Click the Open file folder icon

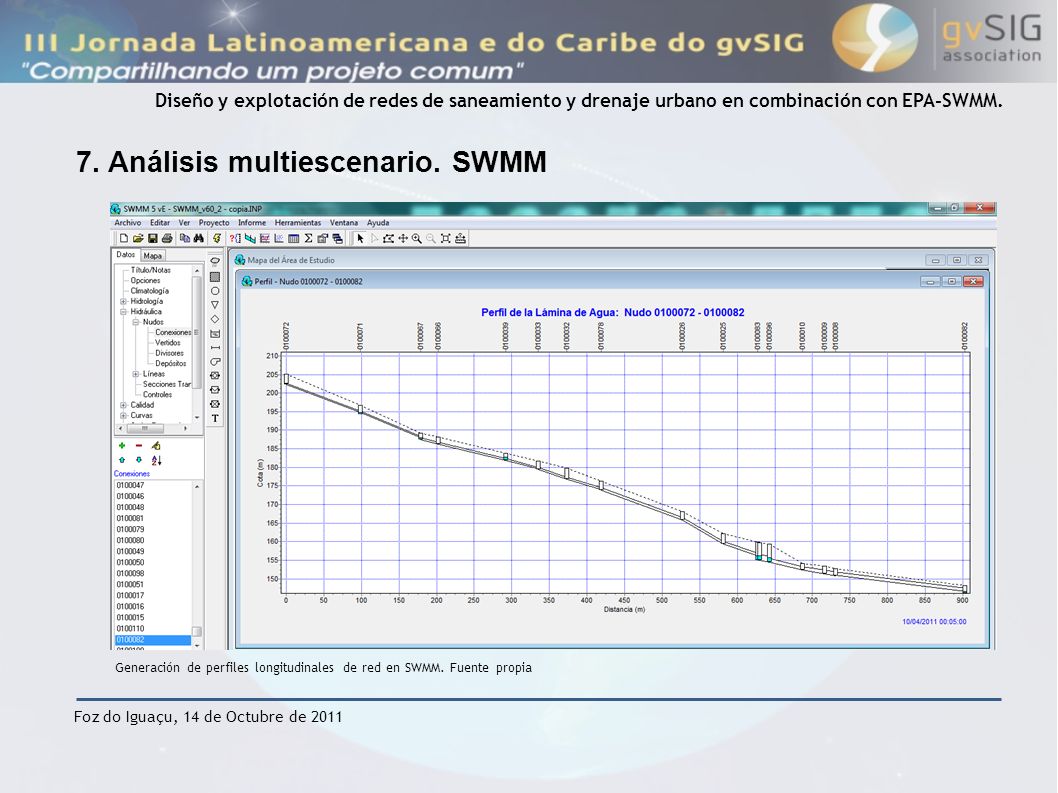pos(138,238)
